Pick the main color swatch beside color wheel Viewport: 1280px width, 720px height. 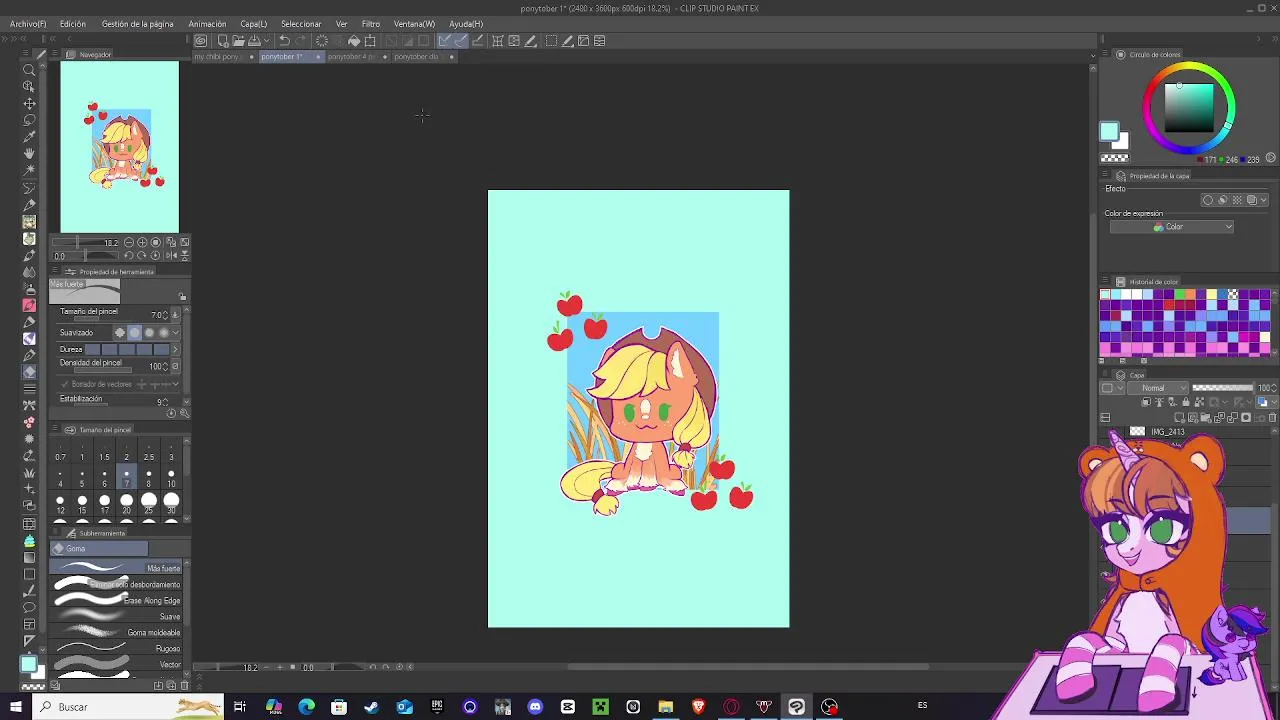pos(1109,131)
